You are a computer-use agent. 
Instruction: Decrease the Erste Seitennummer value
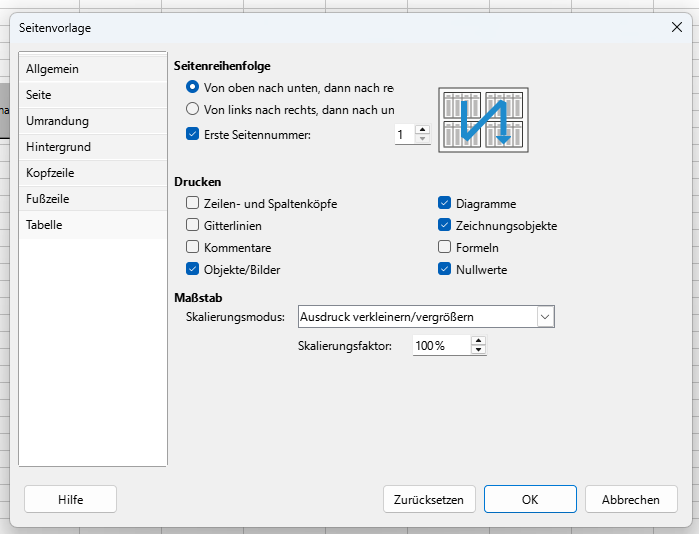(422, 139)
